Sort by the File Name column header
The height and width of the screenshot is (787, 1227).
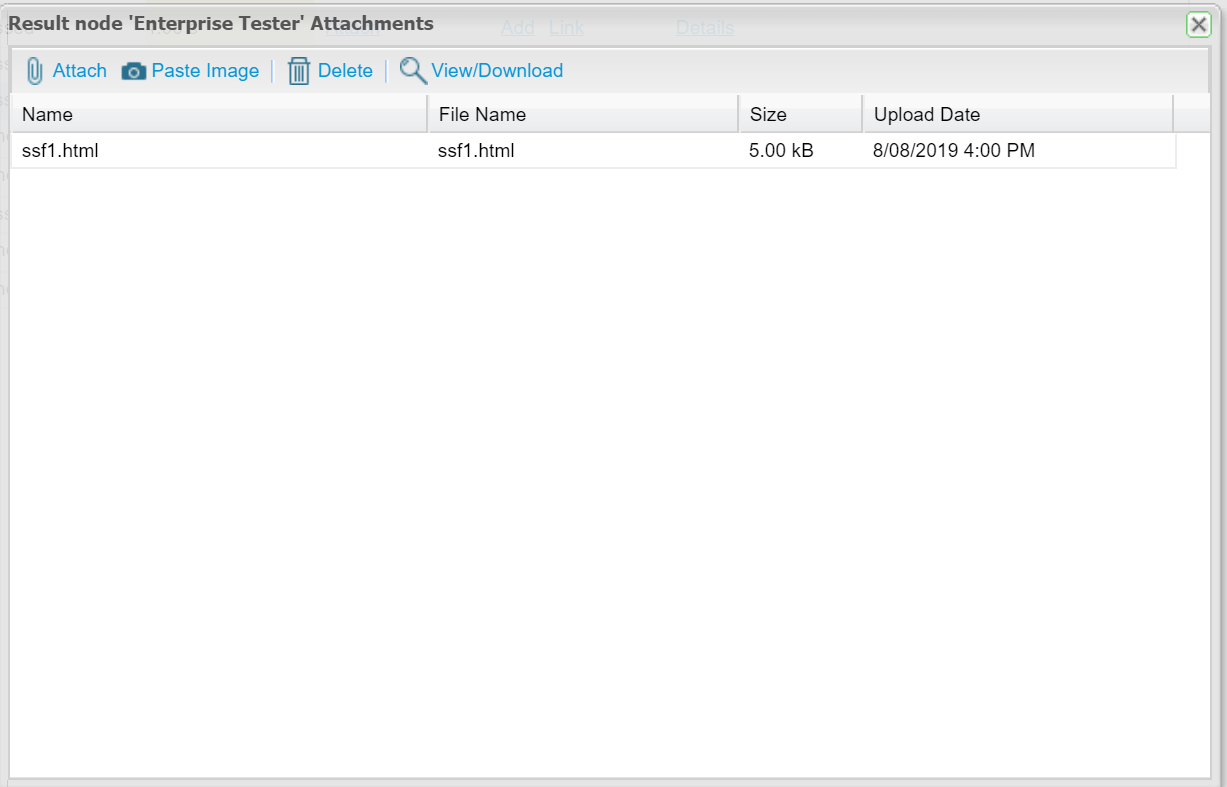click(x=582, y=114)
